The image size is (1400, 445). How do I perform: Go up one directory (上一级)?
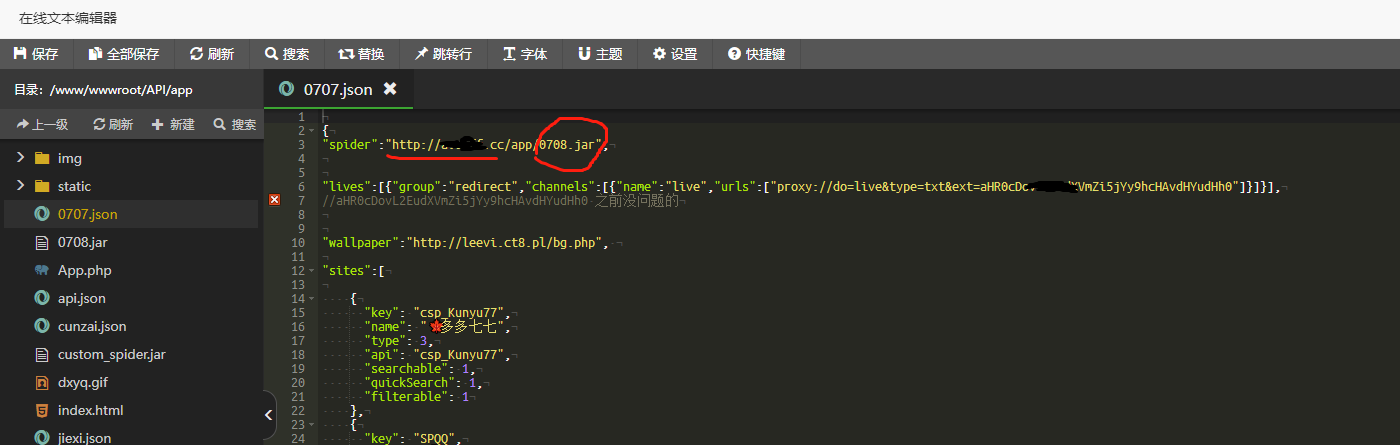click(x=42, y=125)
